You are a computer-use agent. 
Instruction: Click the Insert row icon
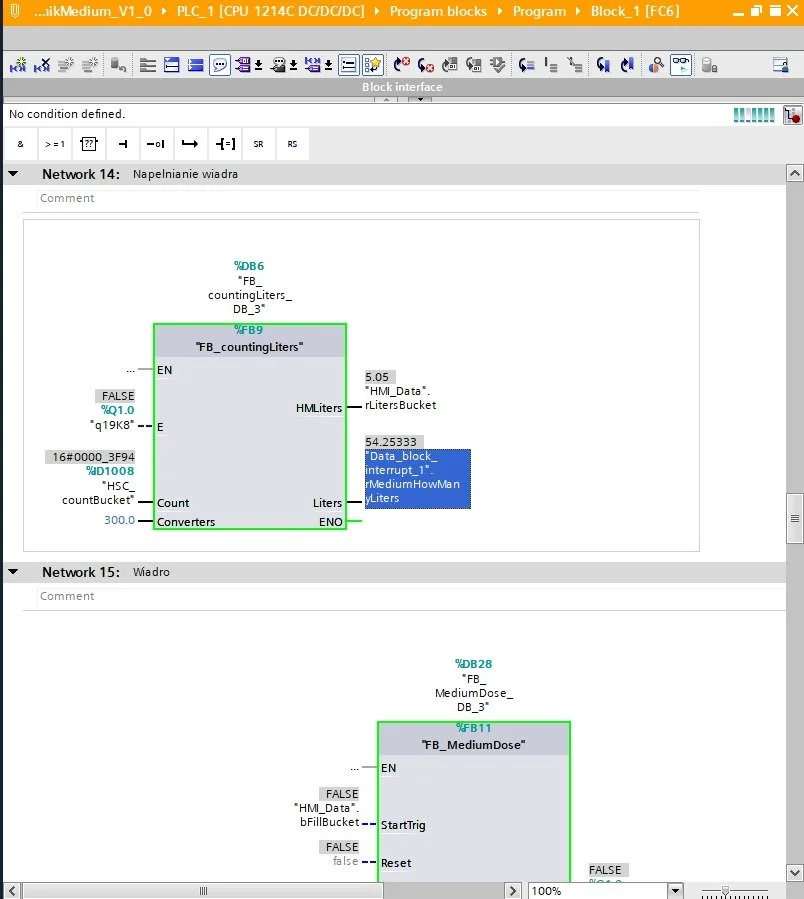(x=66, y=65)
